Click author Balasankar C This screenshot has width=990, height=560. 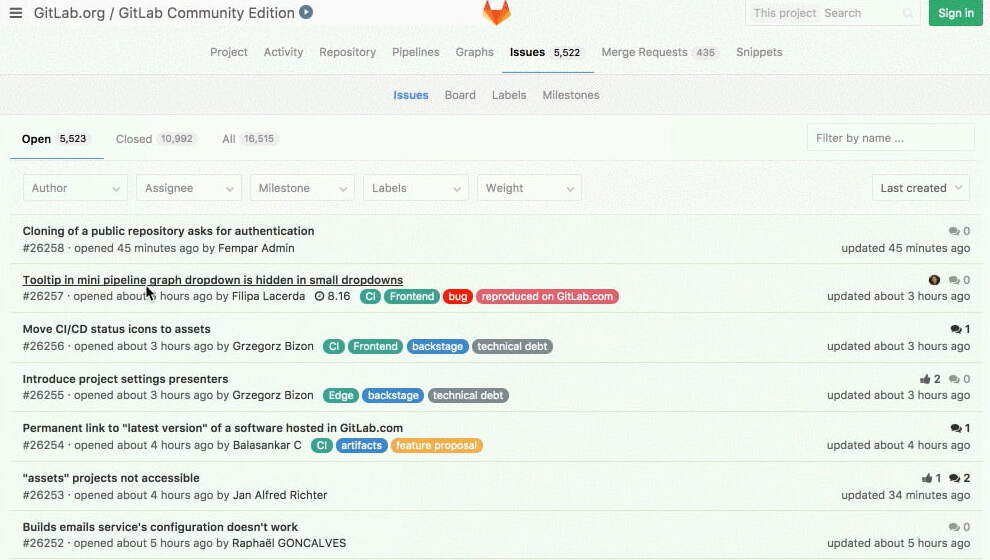(x=267, y=445)
